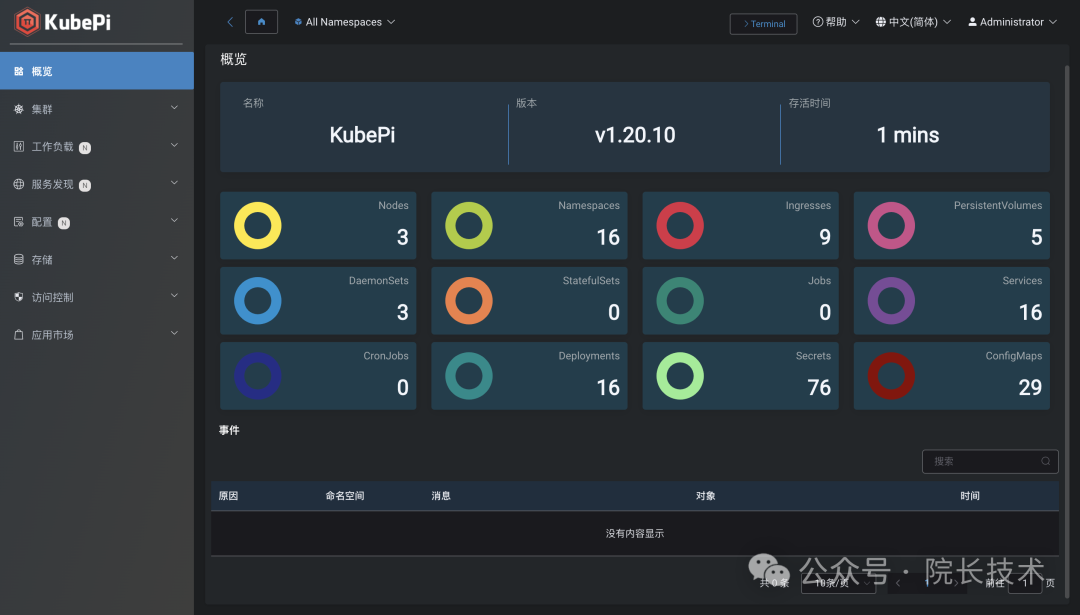Select 存储 in the sidebar
Viewport: 1080px width, 615px height.
(x=96, y=260)
